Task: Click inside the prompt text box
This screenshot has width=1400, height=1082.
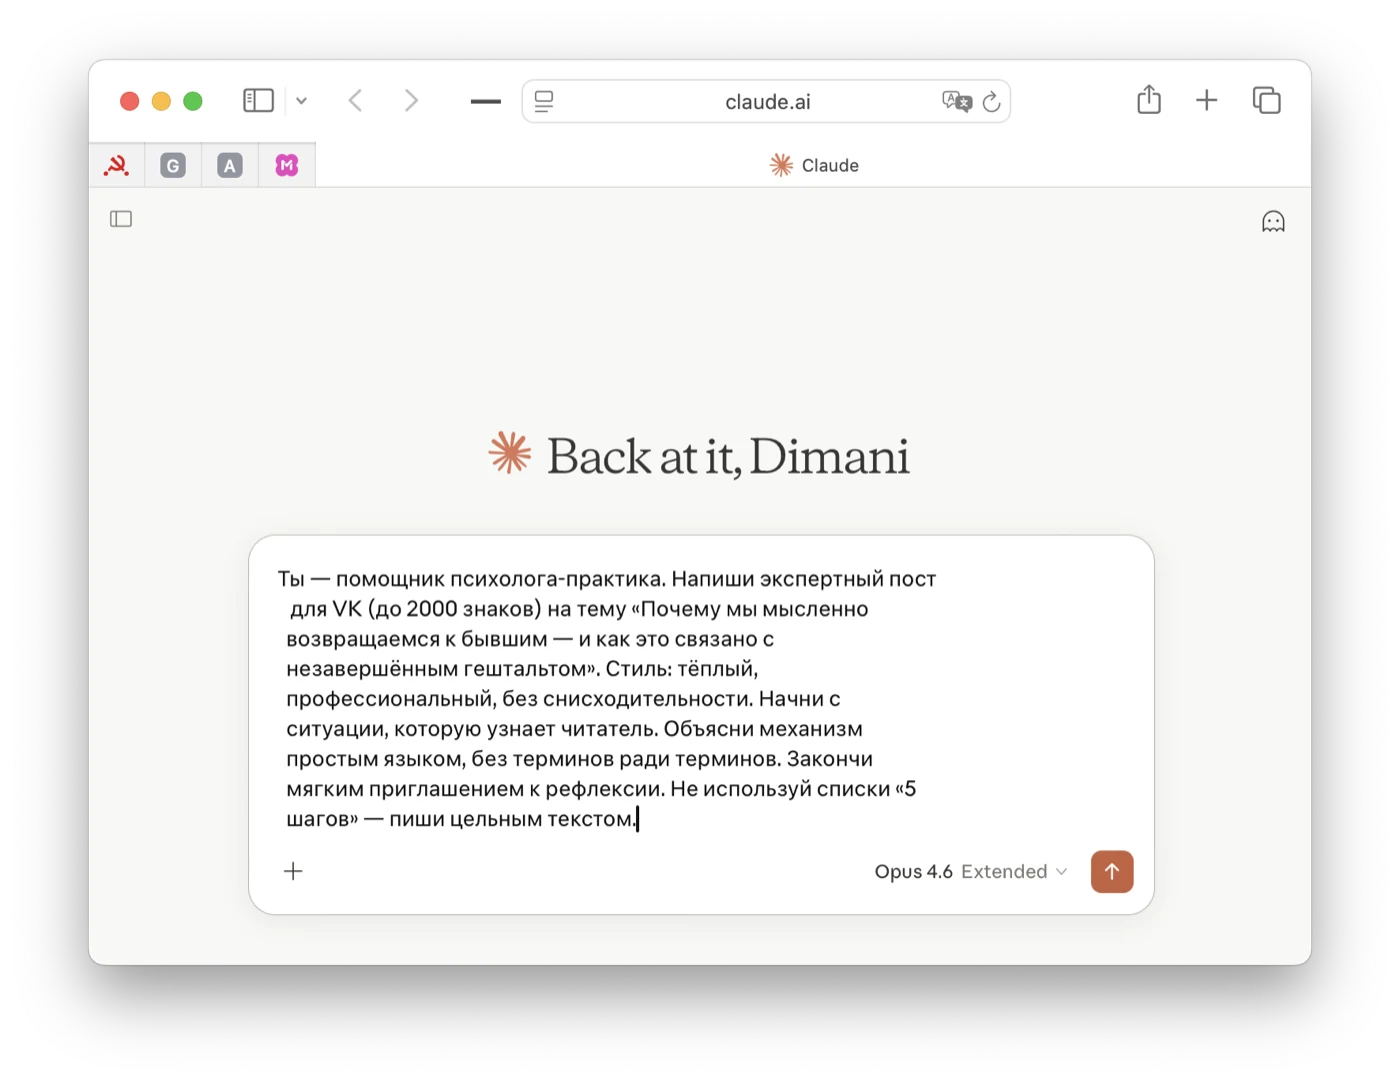Action: pyautogui.click(x=607, y=699)
